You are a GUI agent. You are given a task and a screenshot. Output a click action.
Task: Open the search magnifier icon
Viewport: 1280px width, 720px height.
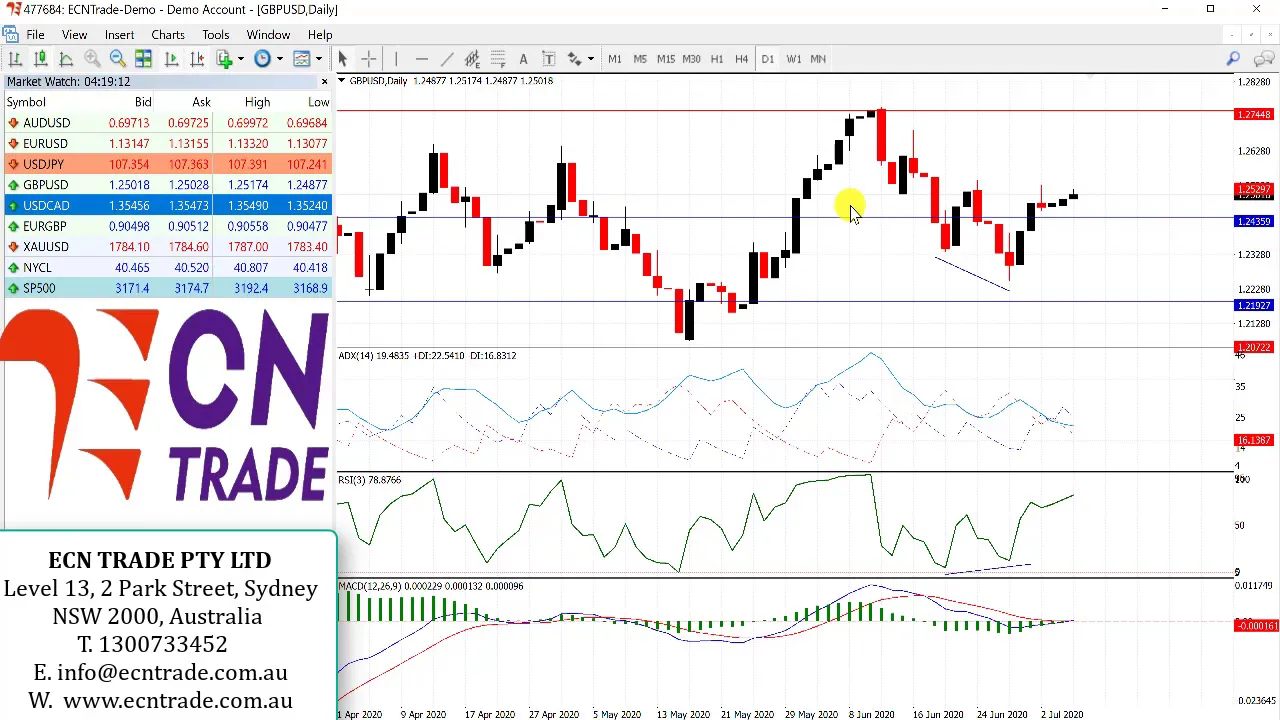pyautogui.click(x=1233, y=59)
